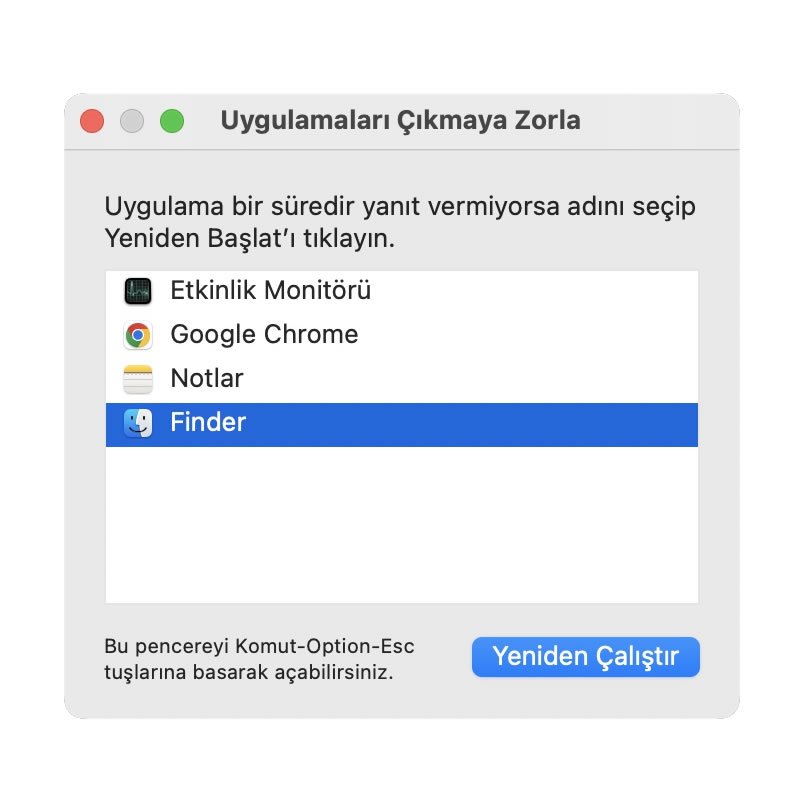Screen dimensions: 800x800
Task: Click the Google Chrome logo icon
Action: (x=138, y=335)
